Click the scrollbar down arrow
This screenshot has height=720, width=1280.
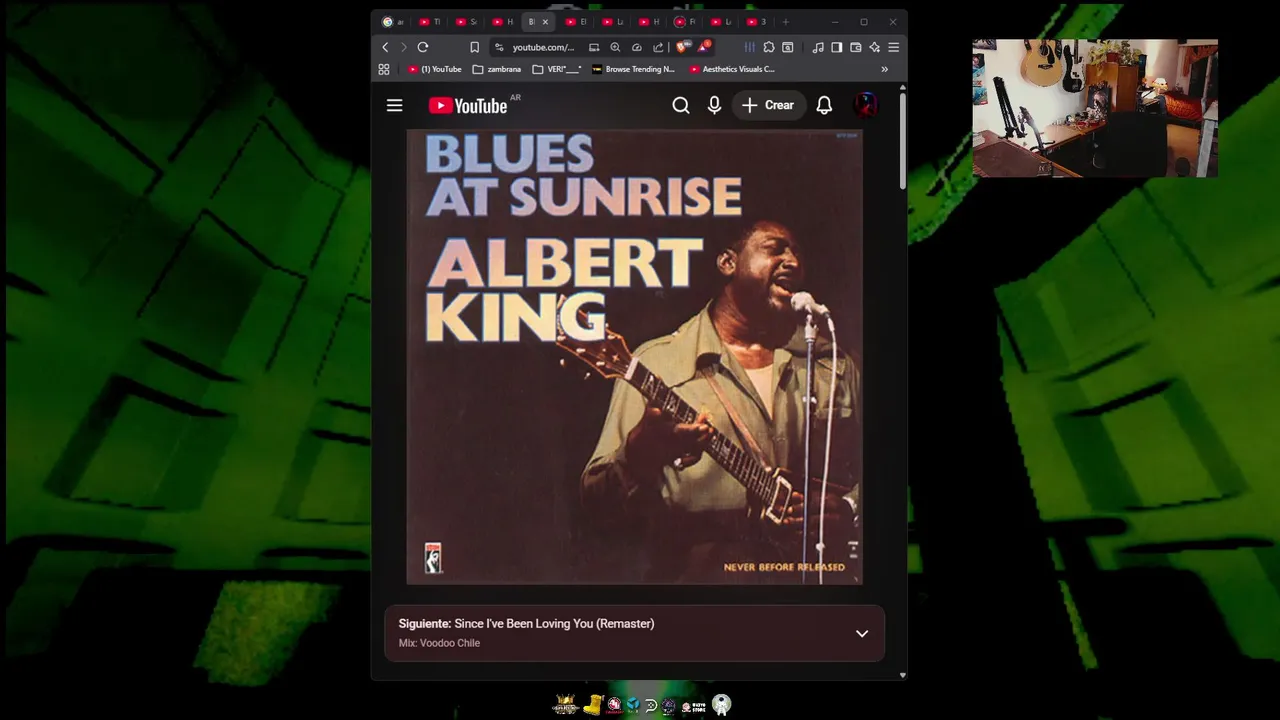(902, 675)
